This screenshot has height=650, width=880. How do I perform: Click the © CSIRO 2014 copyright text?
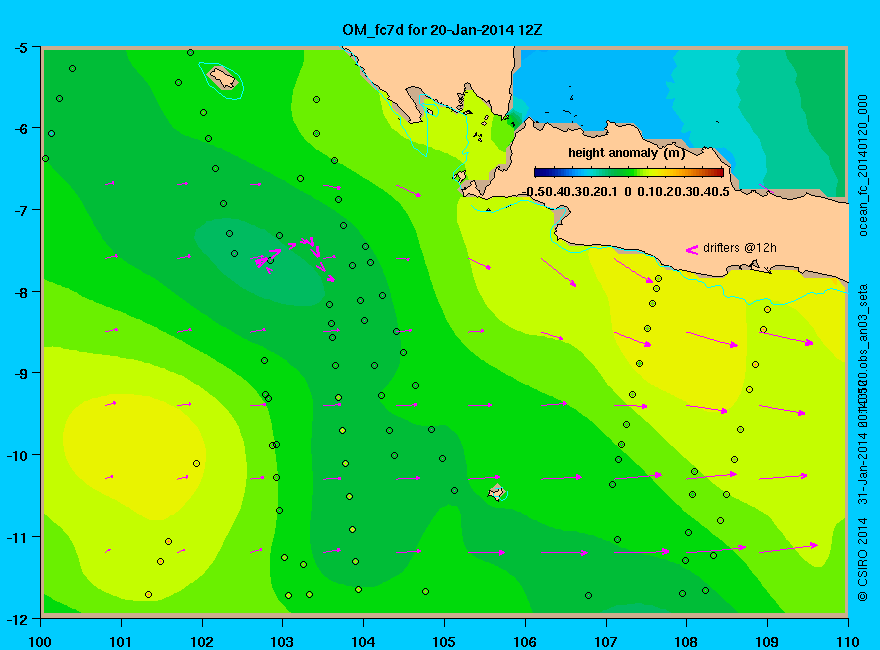[863, 560]
